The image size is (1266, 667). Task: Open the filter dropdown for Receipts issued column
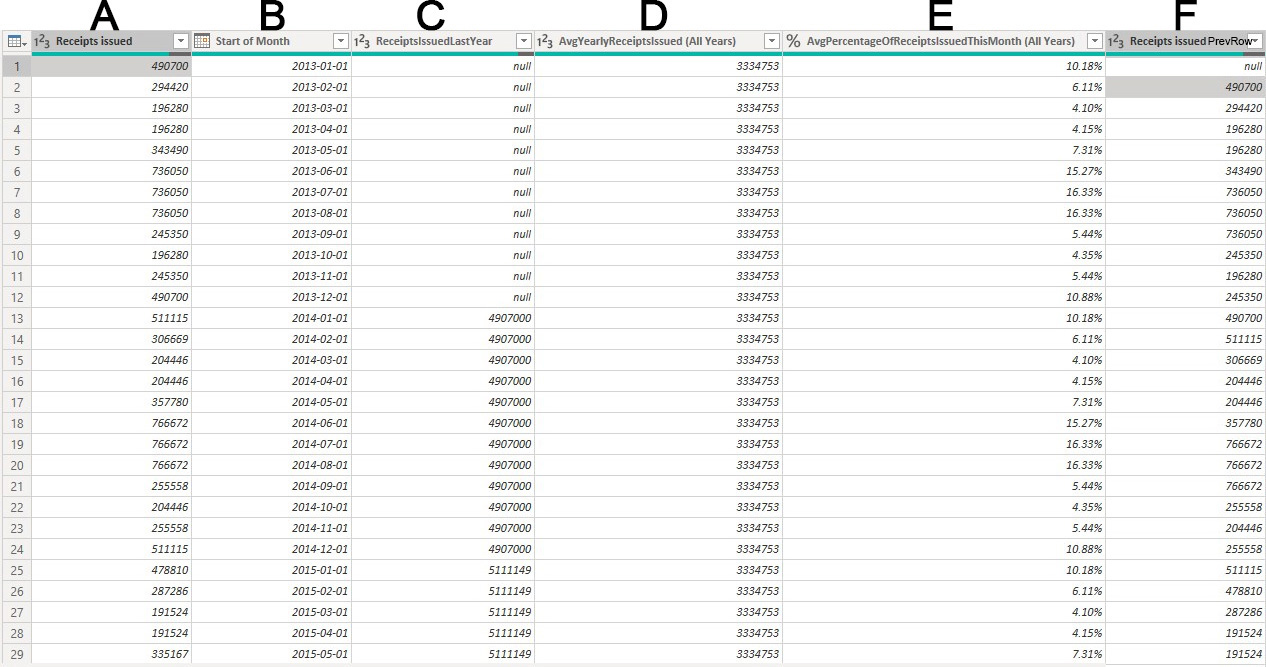tap(180, 41)
